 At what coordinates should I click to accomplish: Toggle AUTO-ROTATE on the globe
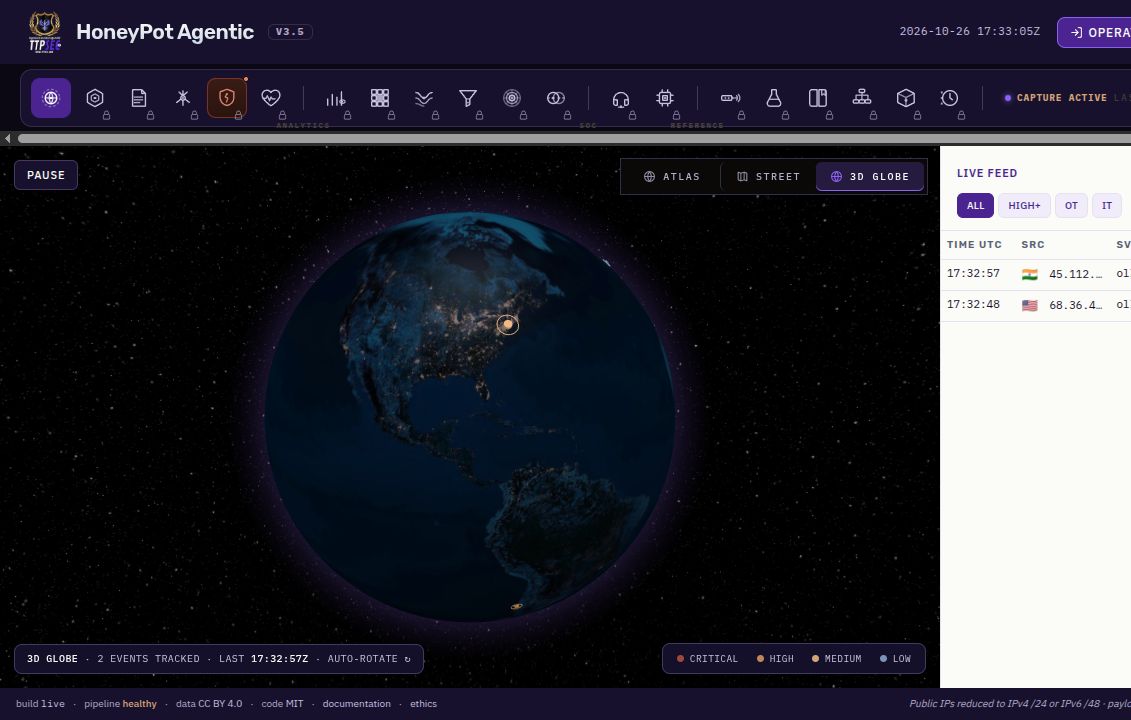[369, 659]
